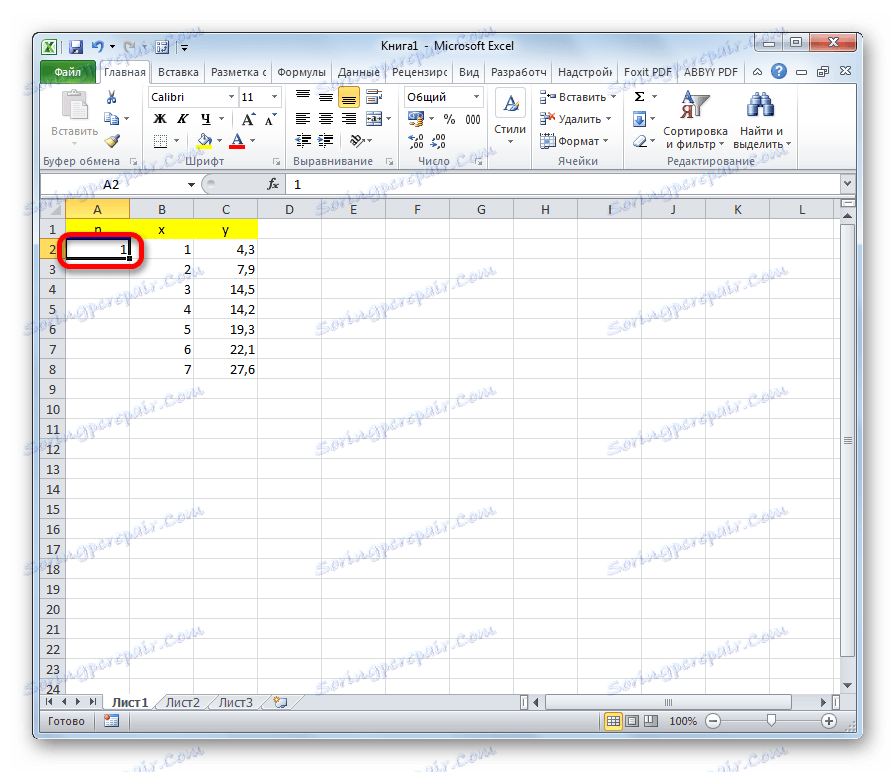
Task: Switch to the Вид tab
Action: pyautogui.click(x=469, y=72)
